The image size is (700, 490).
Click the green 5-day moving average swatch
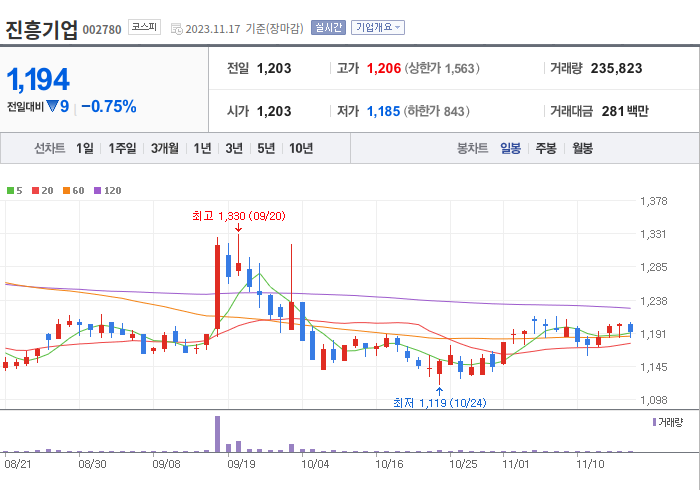click(10, 191)
